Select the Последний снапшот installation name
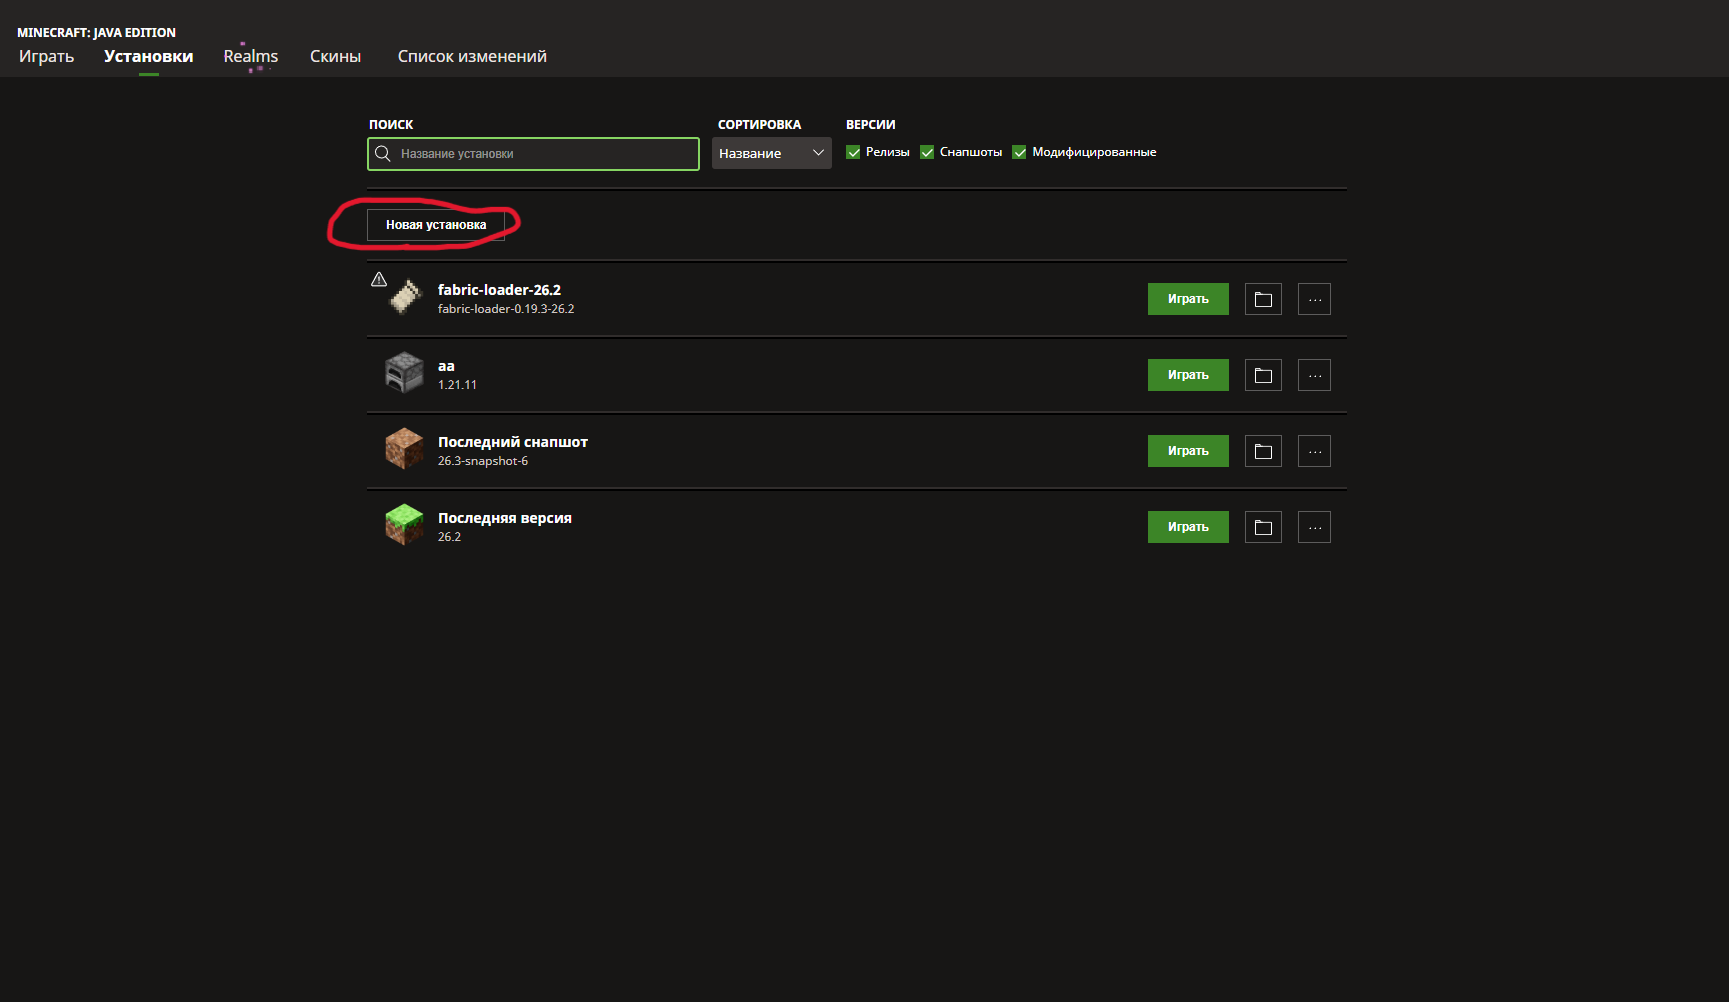 click(513, 442)
